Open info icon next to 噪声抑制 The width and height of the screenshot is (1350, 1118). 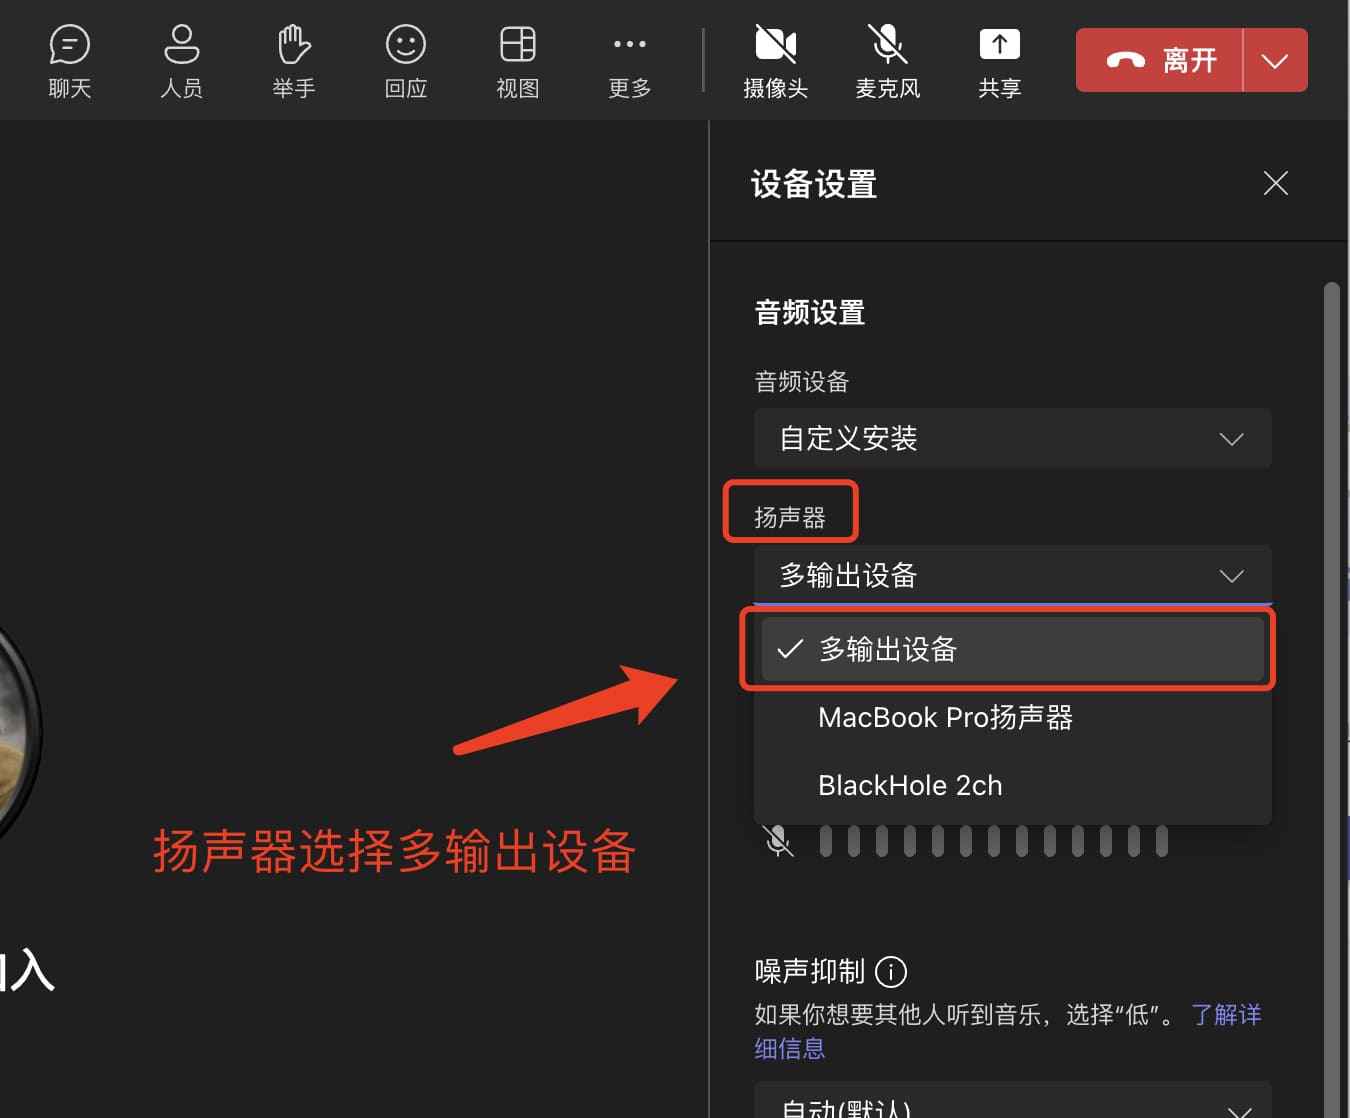pyautogui.click(x=890, y=971)
